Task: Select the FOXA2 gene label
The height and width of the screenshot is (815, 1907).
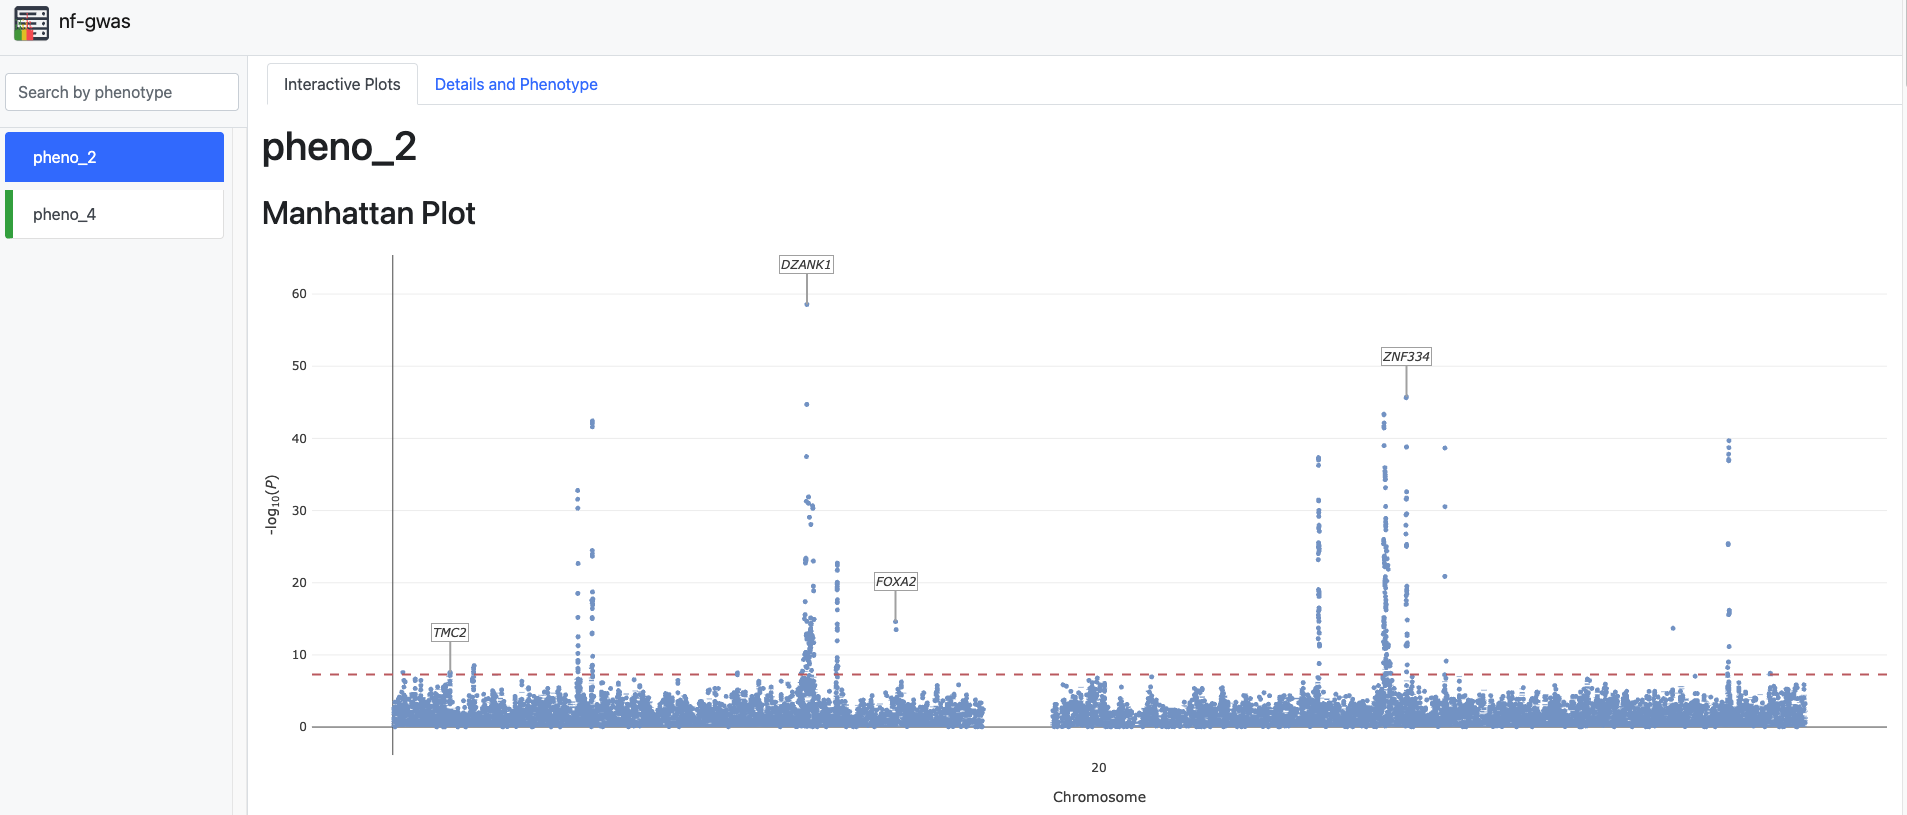Action: click(x=895, y=582)
